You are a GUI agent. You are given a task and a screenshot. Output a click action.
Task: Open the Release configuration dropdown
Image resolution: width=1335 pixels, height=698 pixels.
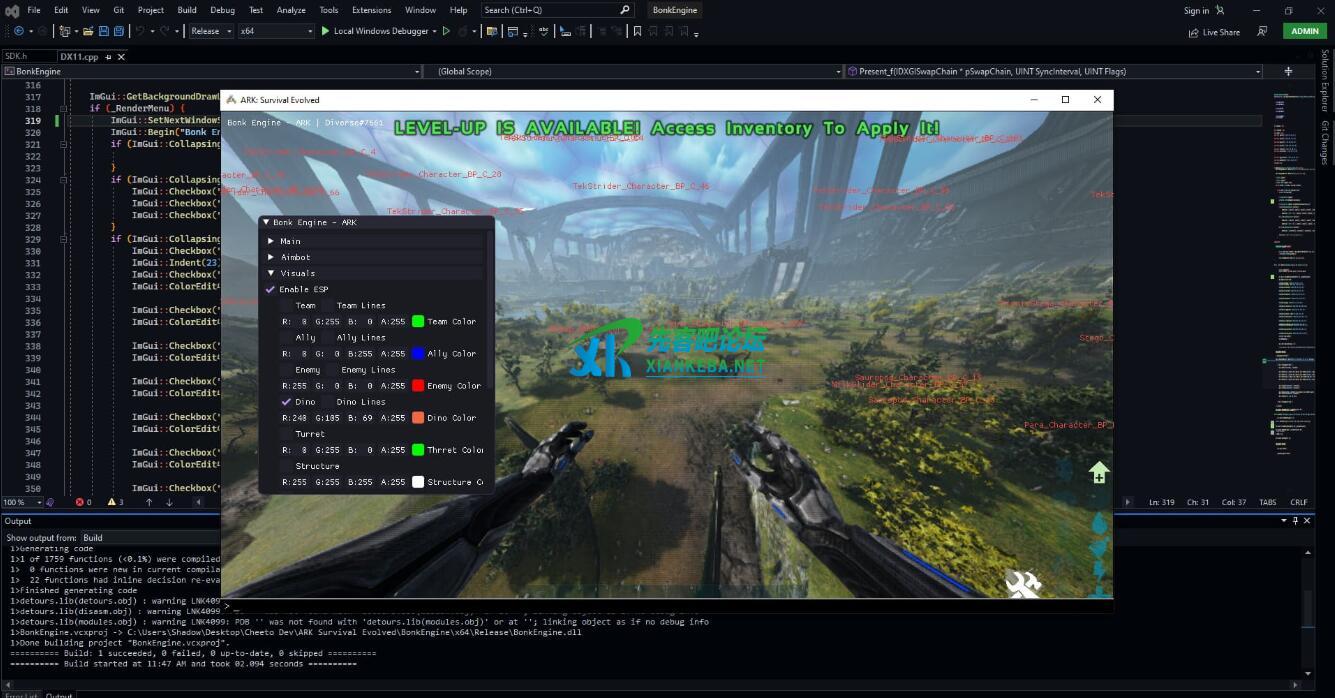point(211,31)
